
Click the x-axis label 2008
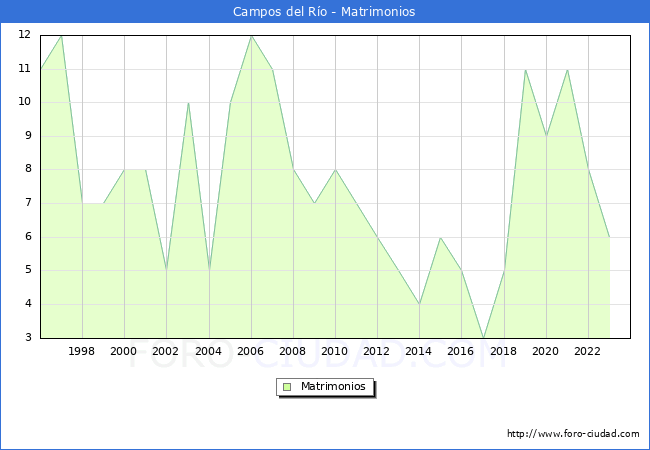[293, 351]
